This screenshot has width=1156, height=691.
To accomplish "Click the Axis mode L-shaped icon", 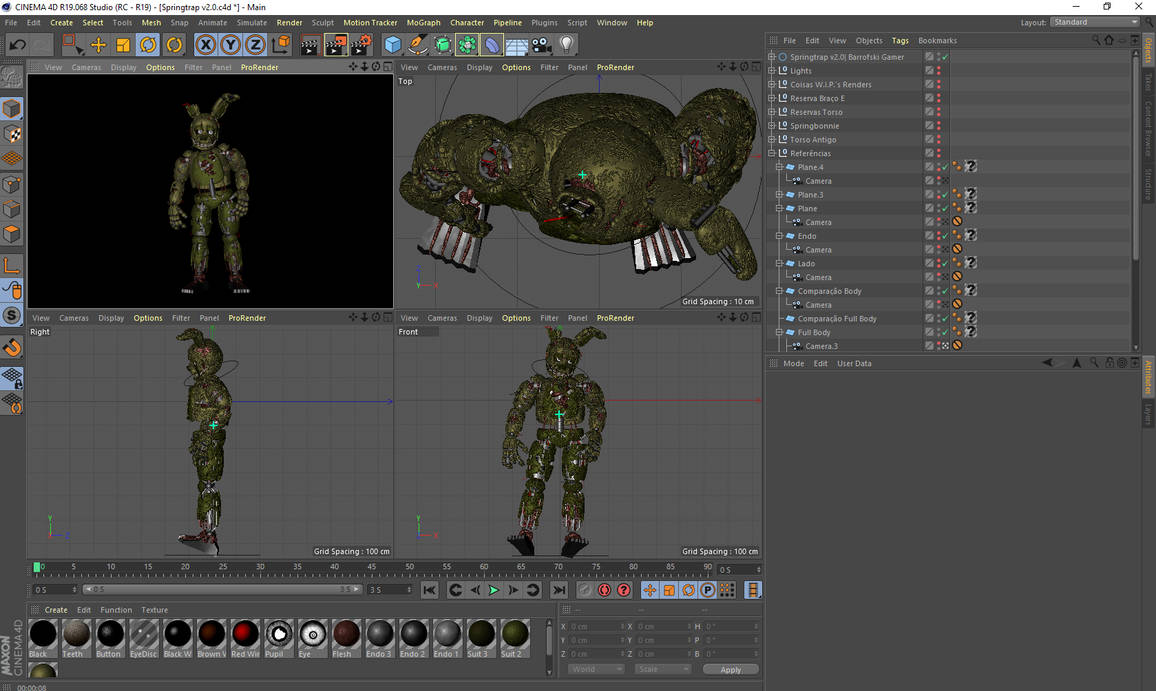I will click(x=12, y=265).
